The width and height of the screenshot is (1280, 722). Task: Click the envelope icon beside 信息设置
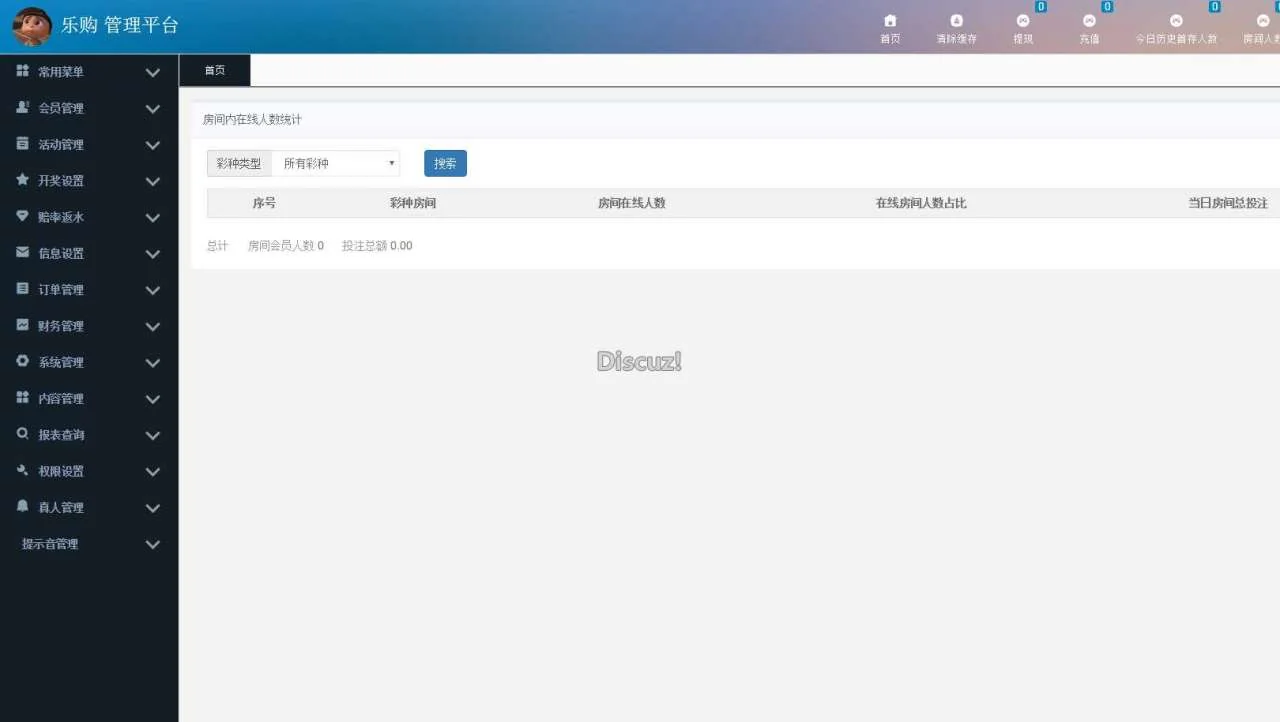(x=22, y=253)
